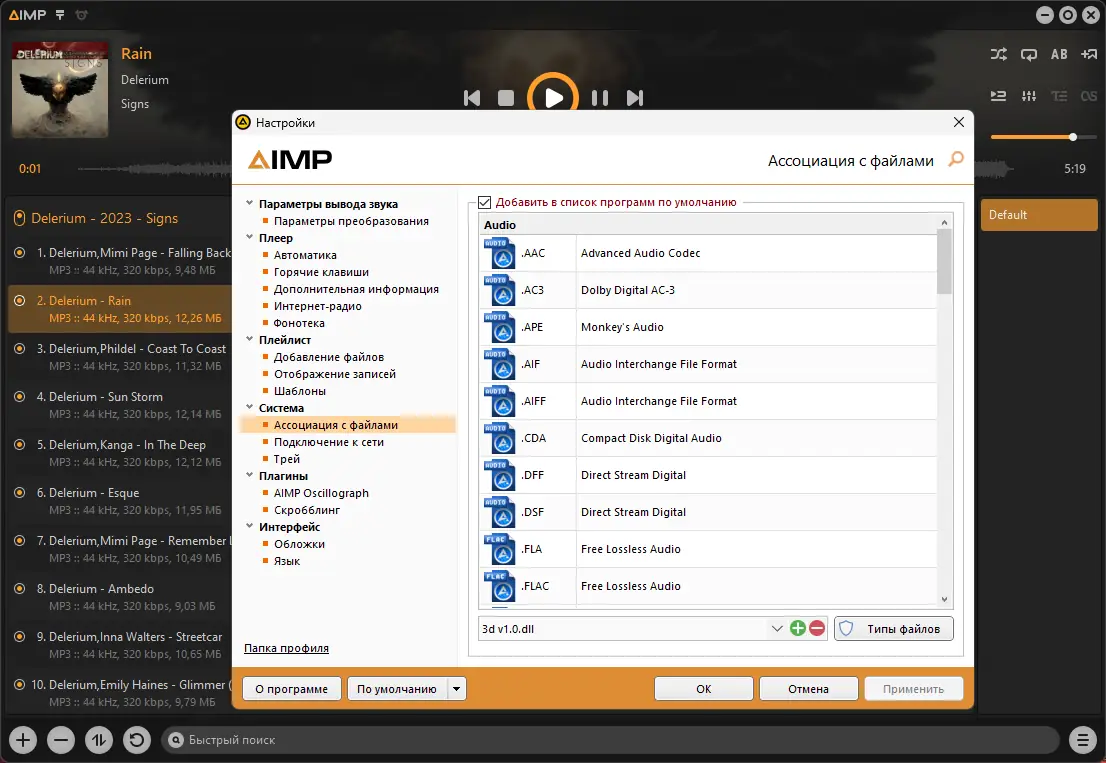Toggle marker for Esque track
Screen dimensions: 1106x763
click(x=20, y=492)
